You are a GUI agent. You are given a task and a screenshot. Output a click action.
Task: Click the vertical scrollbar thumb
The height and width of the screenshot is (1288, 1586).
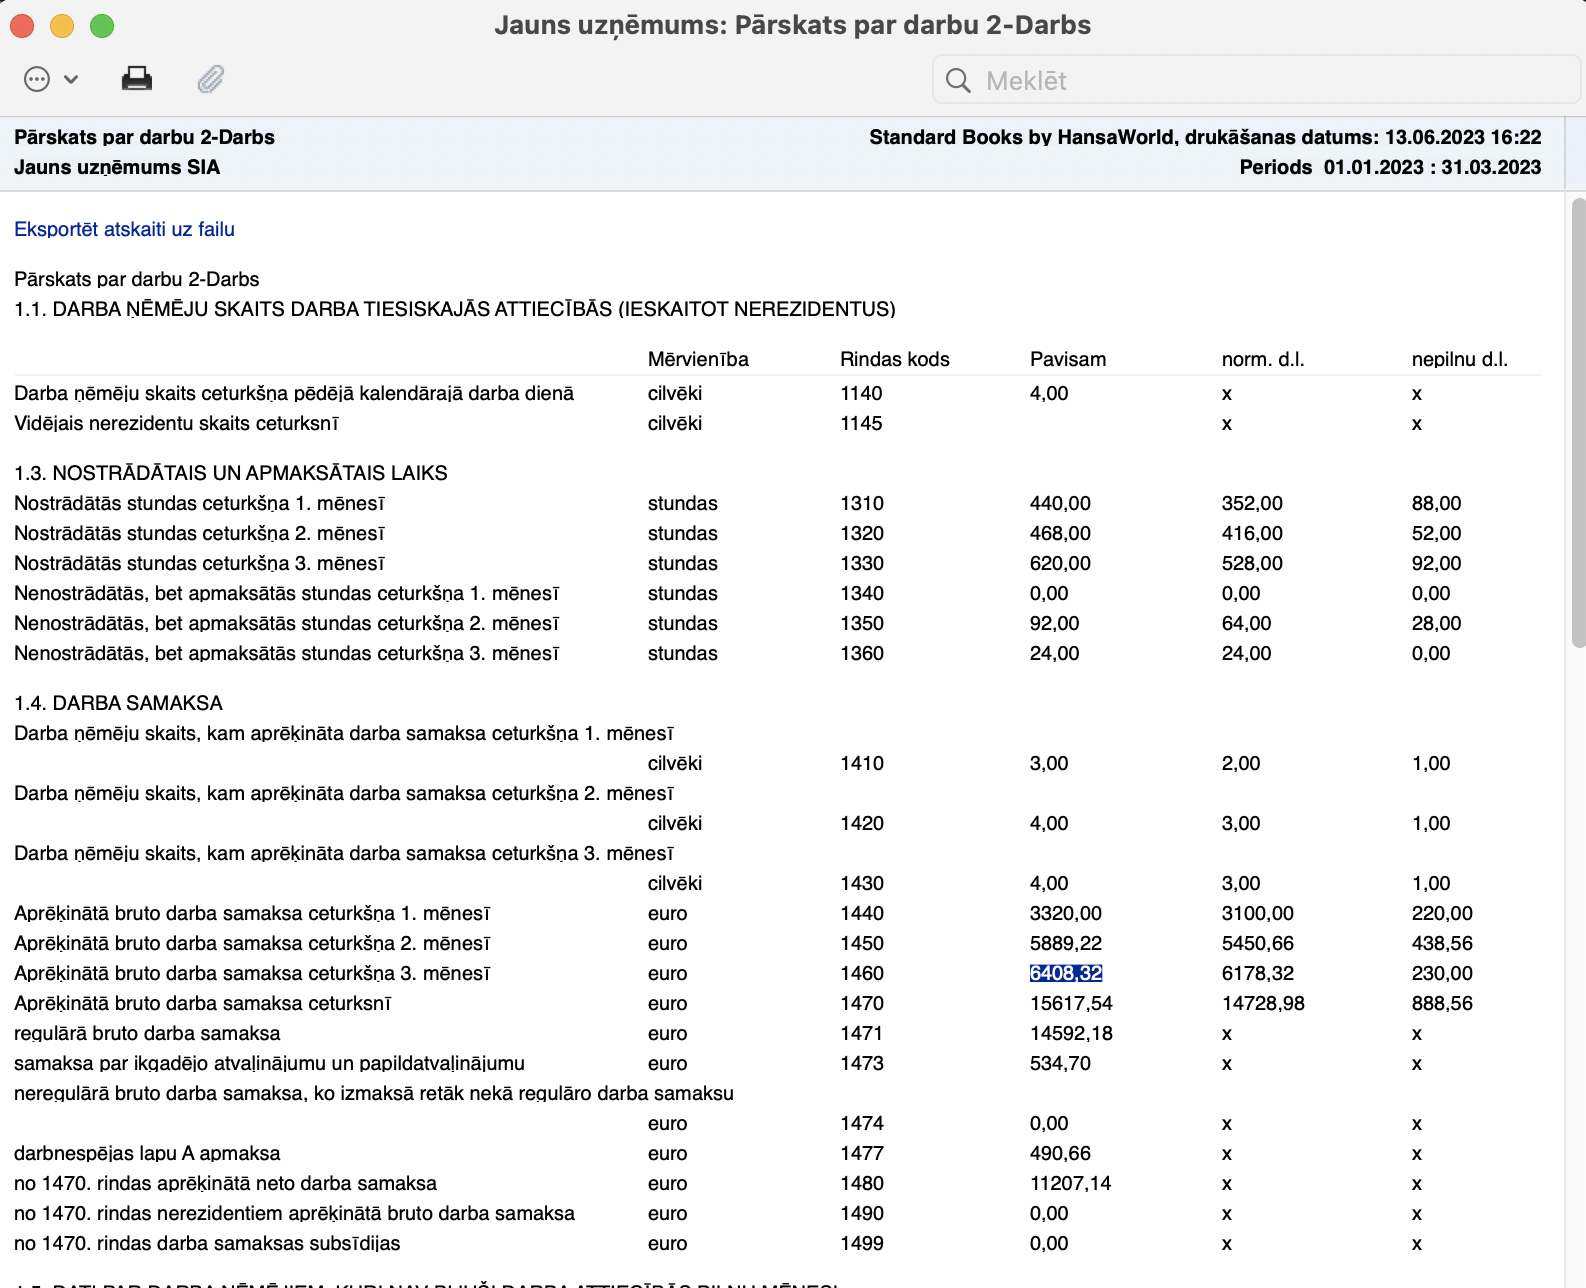click(1578, 420)
